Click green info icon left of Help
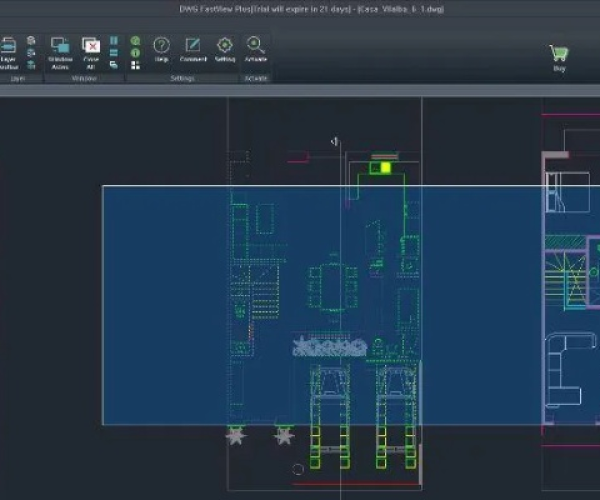Screen dimensions: 600x500 point(135,52)
